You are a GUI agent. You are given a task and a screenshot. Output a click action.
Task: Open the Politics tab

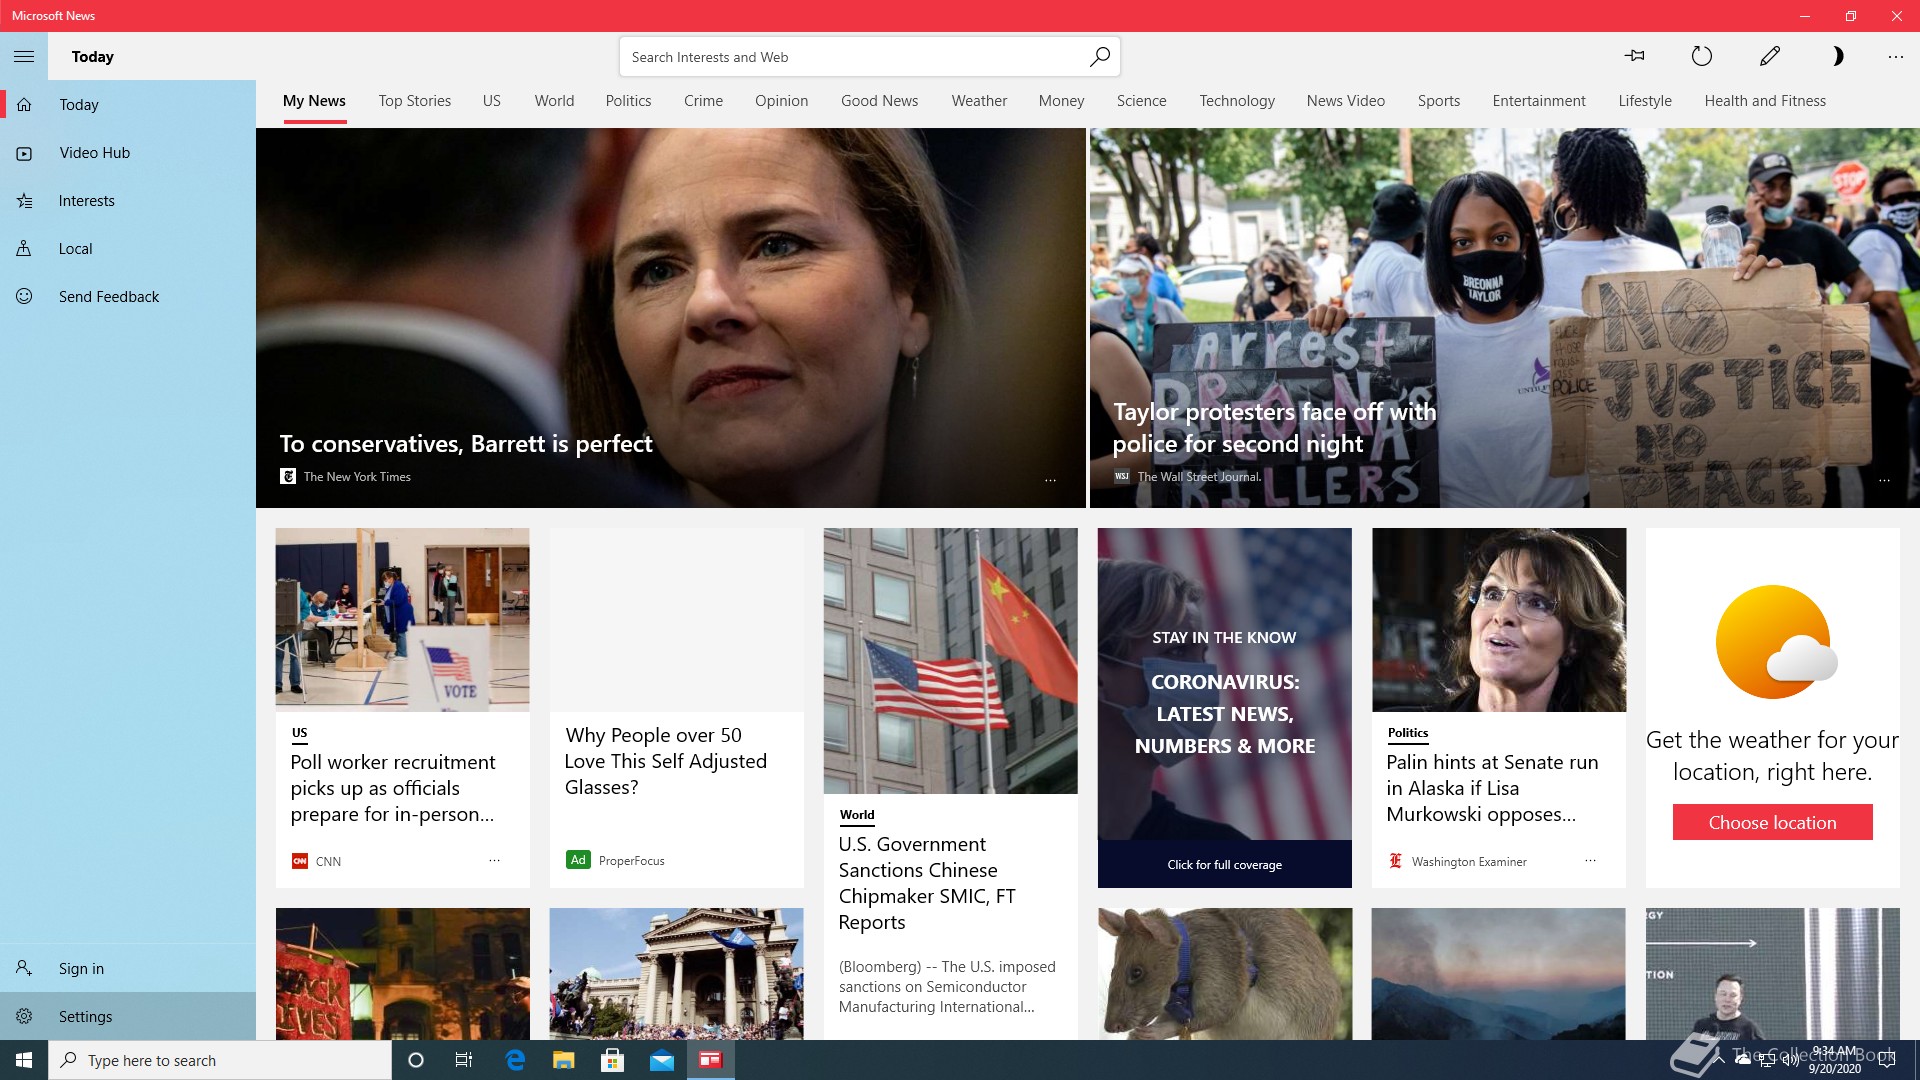pos(628,101)
